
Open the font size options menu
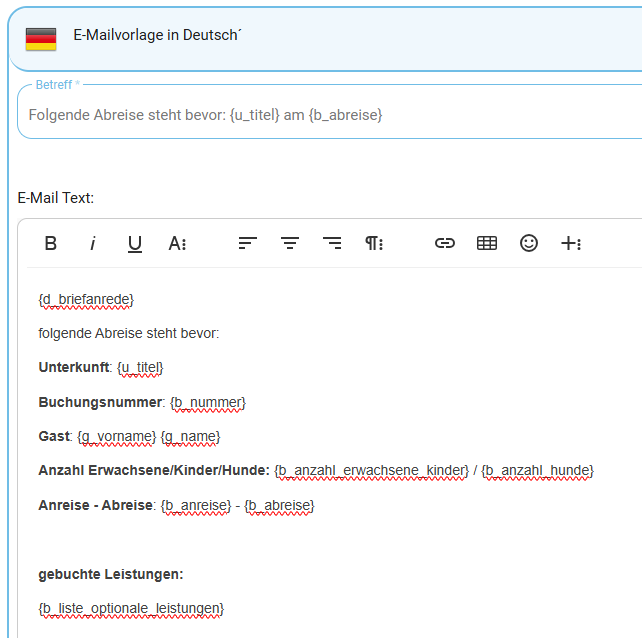tap(177, 243)
